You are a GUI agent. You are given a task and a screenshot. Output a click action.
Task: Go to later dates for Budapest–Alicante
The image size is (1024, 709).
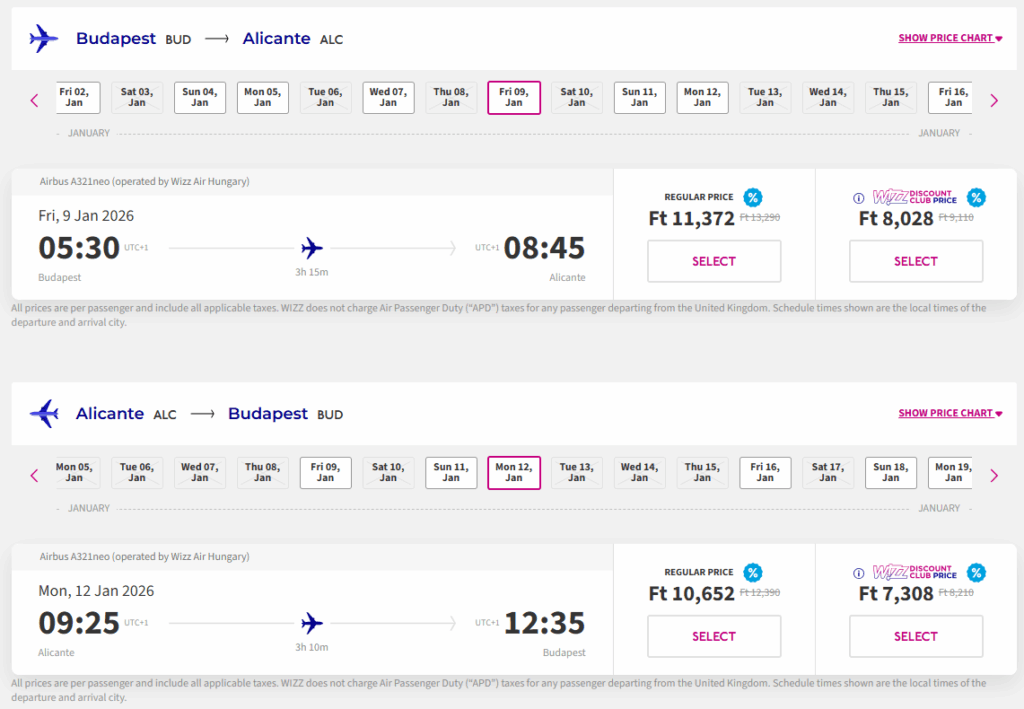pyautogui.click(x=993, y=100)
